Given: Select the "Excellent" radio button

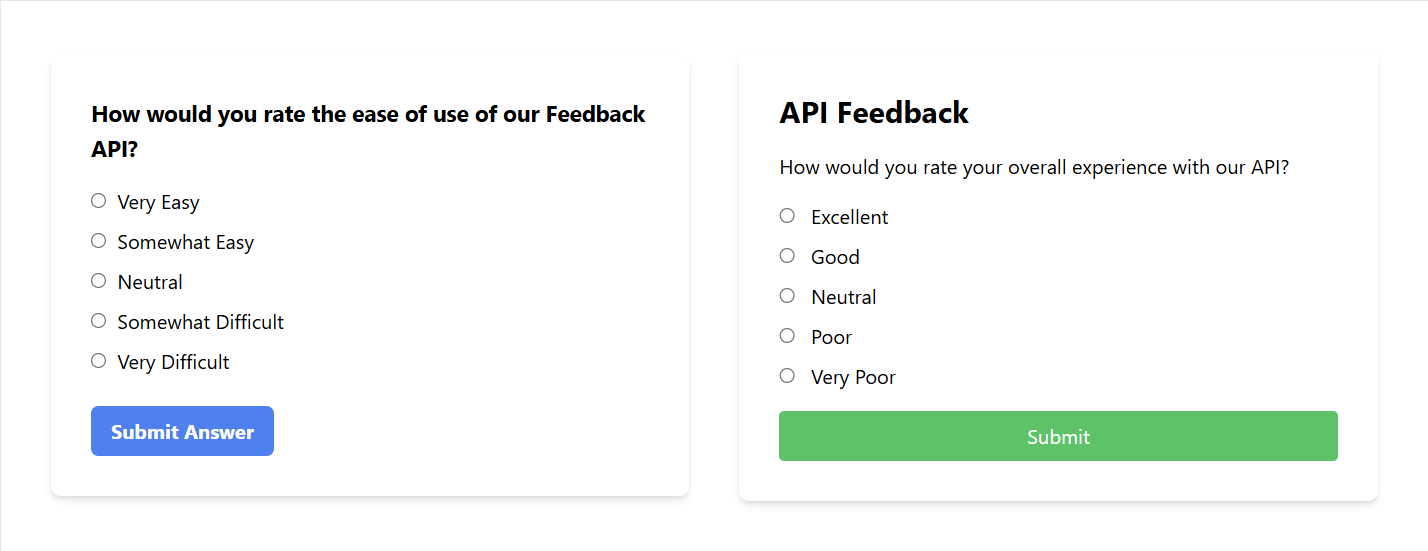Looking at the screenshot, I should [787, 216].
